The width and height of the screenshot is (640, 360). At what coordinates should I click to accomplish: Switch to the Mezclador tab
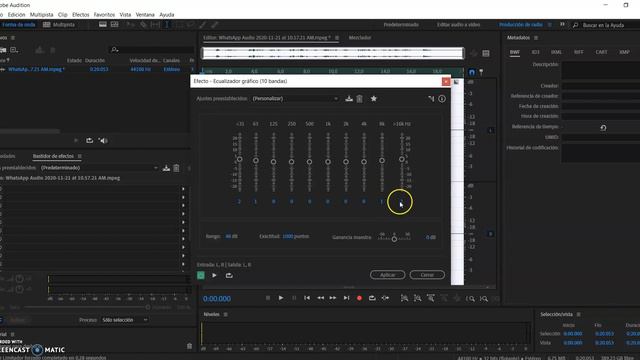tap(360, 38)
